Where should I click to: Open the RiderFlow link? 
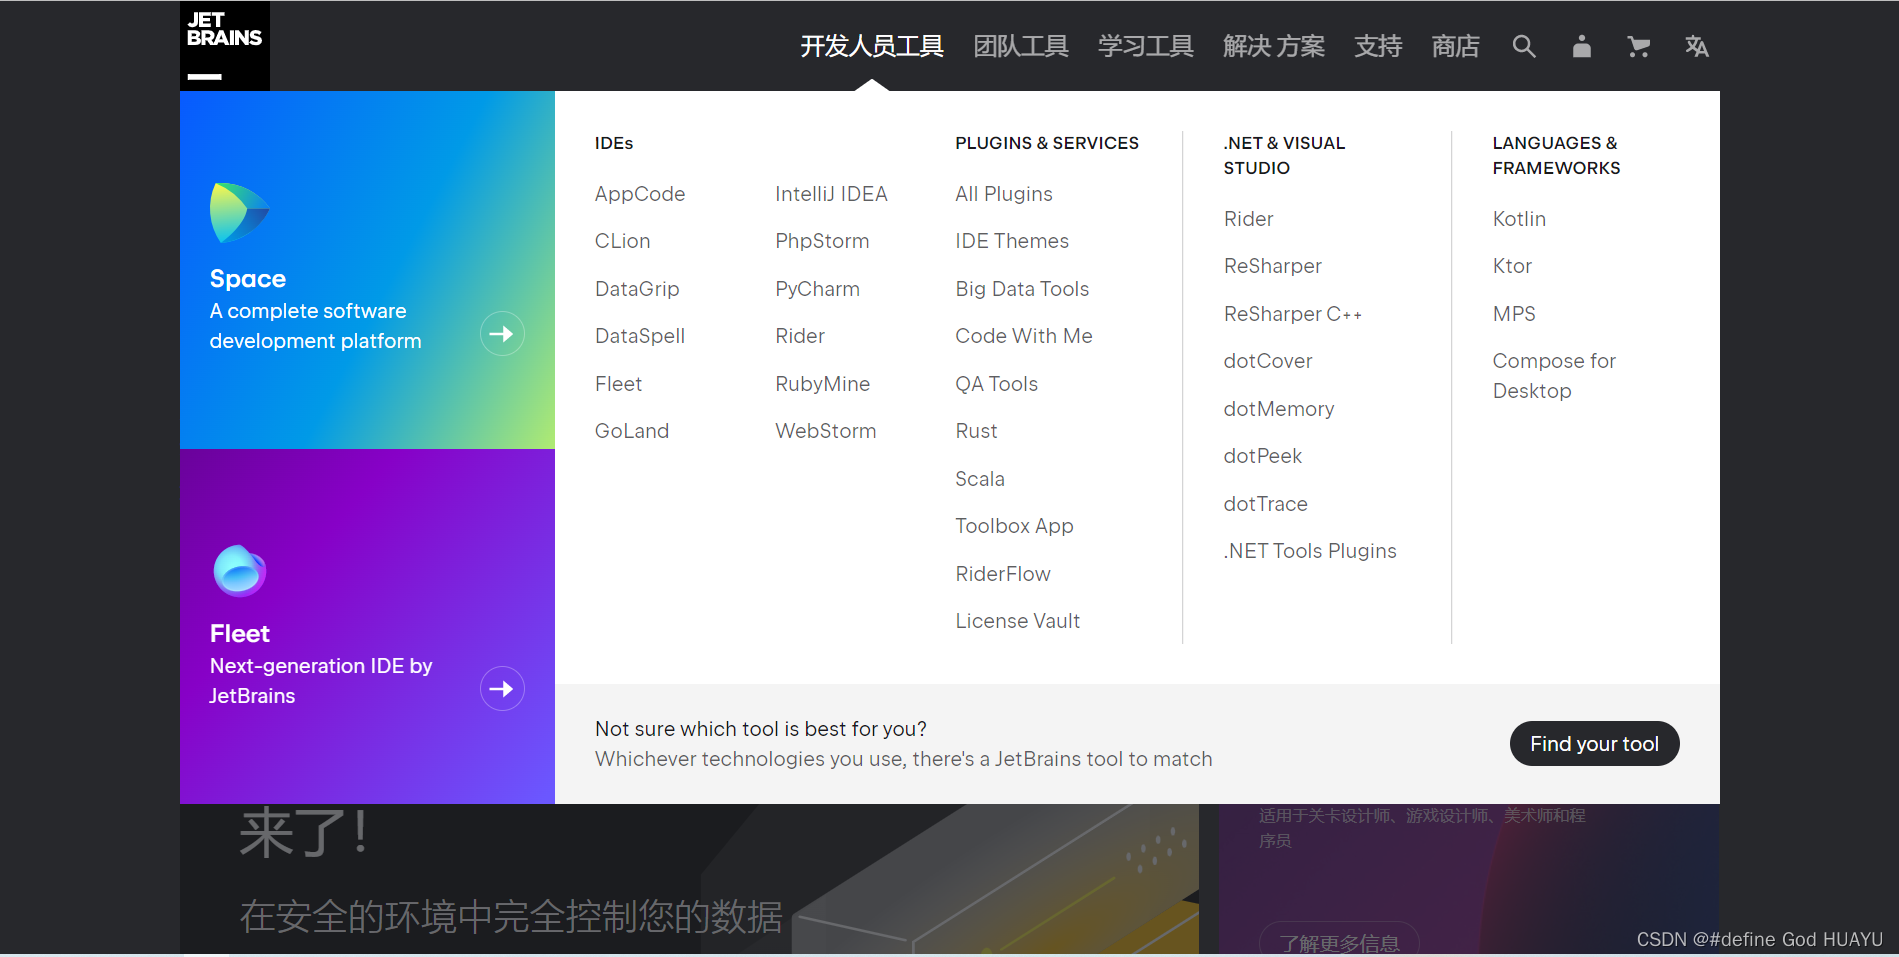coord(1003,574)
